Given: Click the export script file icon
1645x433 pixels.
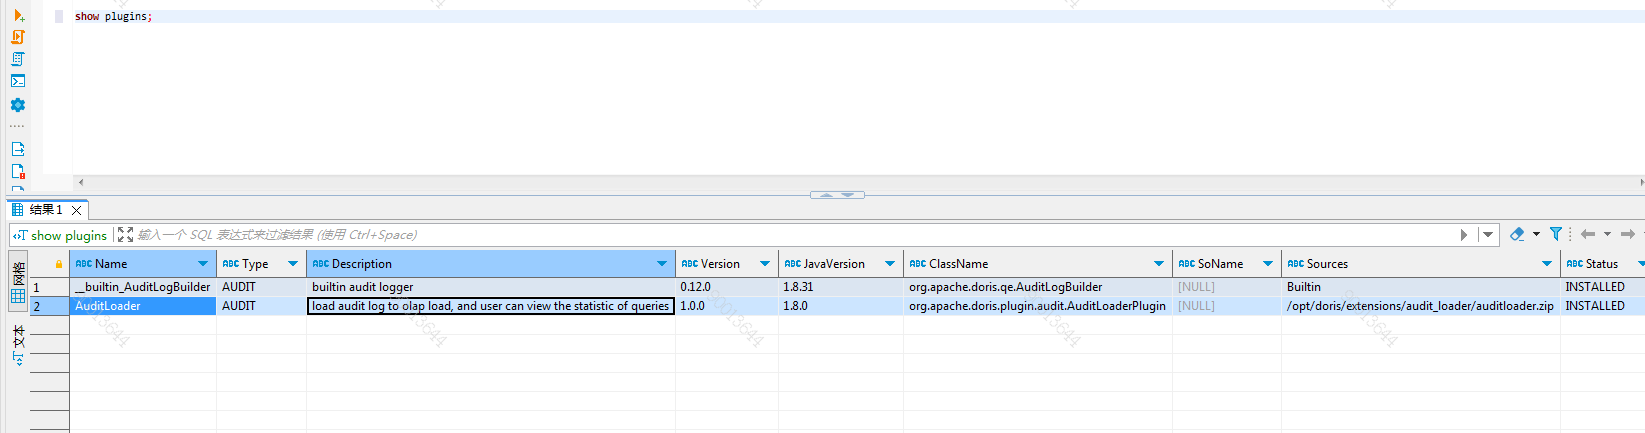Looking at the screenshot, I should click(x=18, y=149).
